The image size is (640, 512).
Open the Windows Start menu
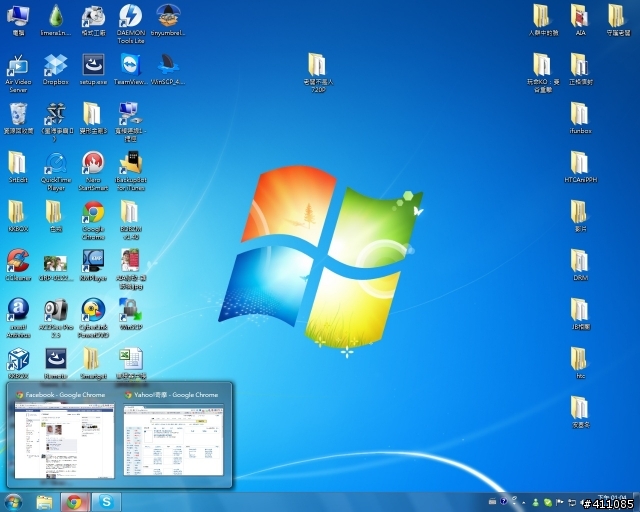click(13, 502)
